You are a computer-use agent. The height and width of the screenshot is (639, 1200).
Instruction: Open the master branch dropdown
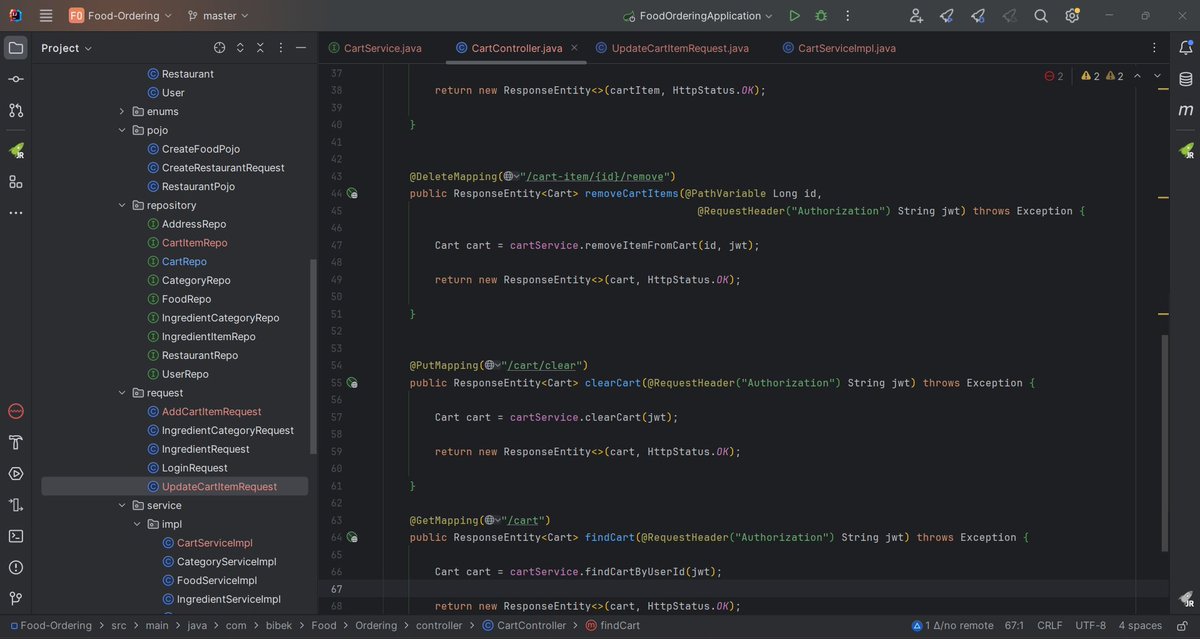click(218, 16)
